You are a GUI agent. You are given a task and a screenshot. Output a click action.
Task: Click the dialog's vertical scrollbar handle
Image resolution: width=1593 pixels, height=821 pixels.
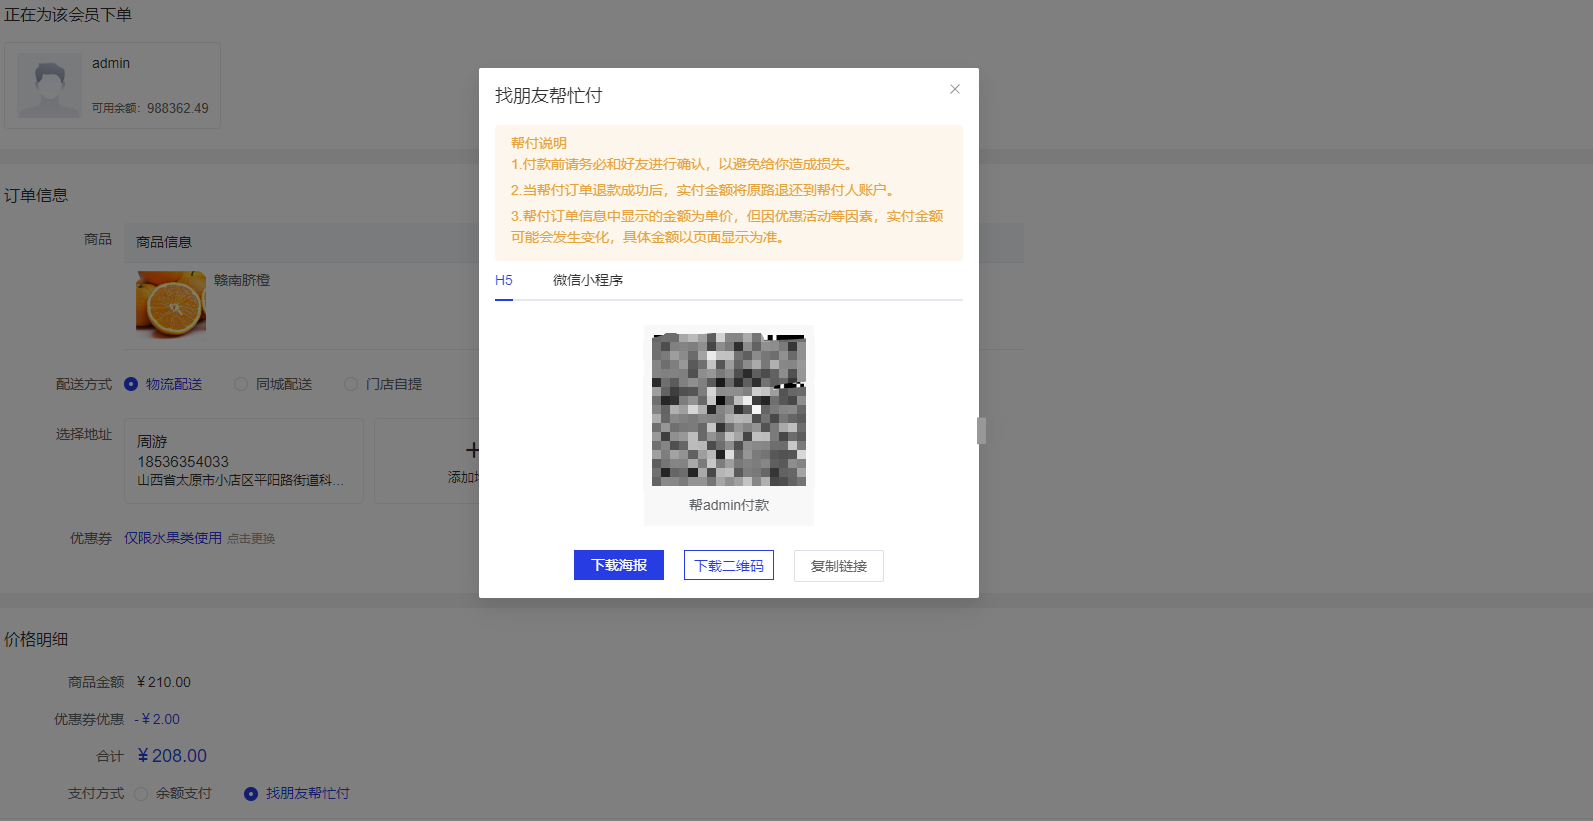coord(981,431)
